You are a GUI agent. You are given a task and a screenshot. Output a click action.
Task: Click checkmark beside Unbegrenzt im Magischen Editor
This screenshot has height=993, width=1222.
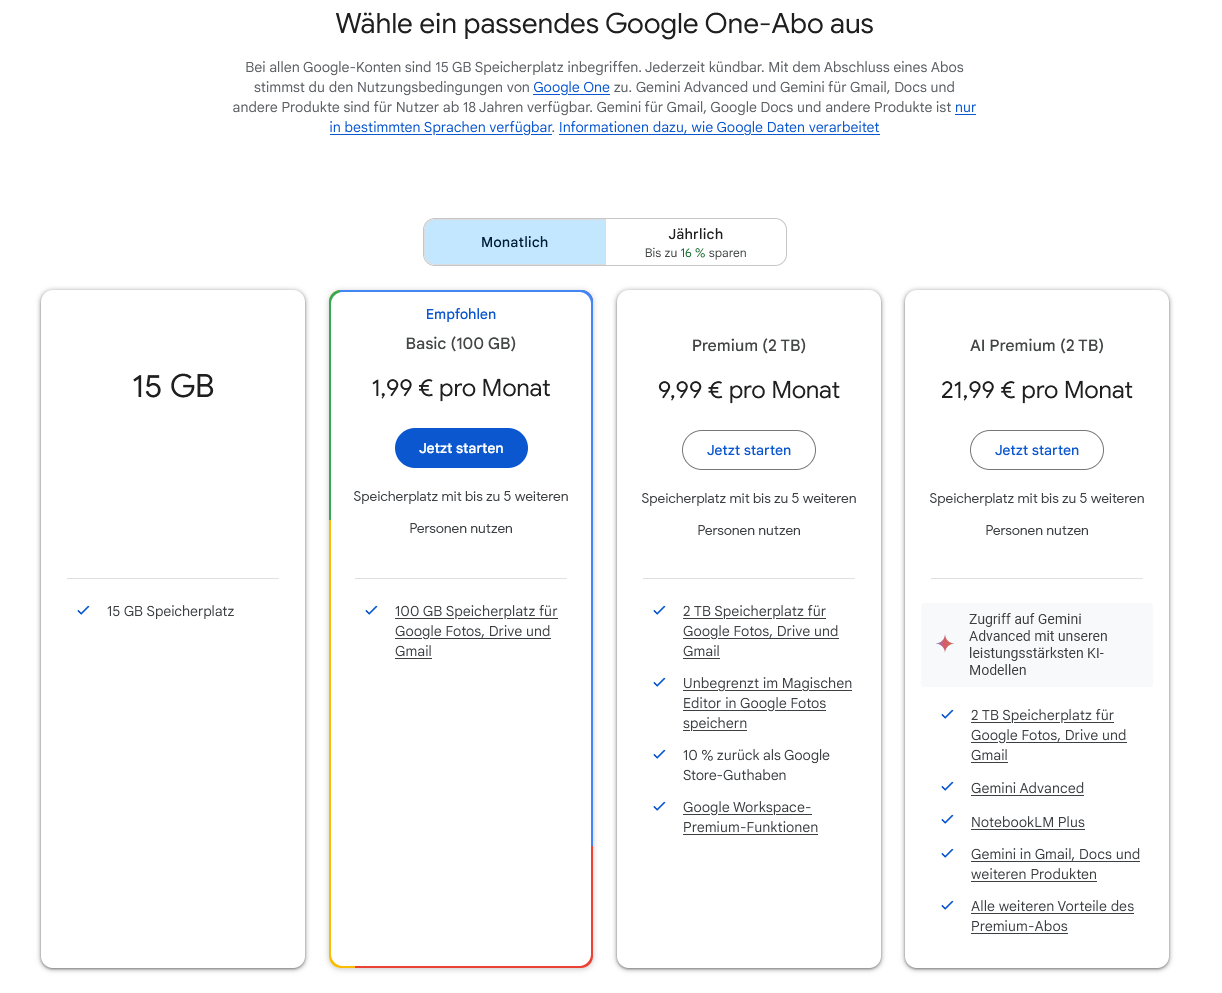coord(660,682)
